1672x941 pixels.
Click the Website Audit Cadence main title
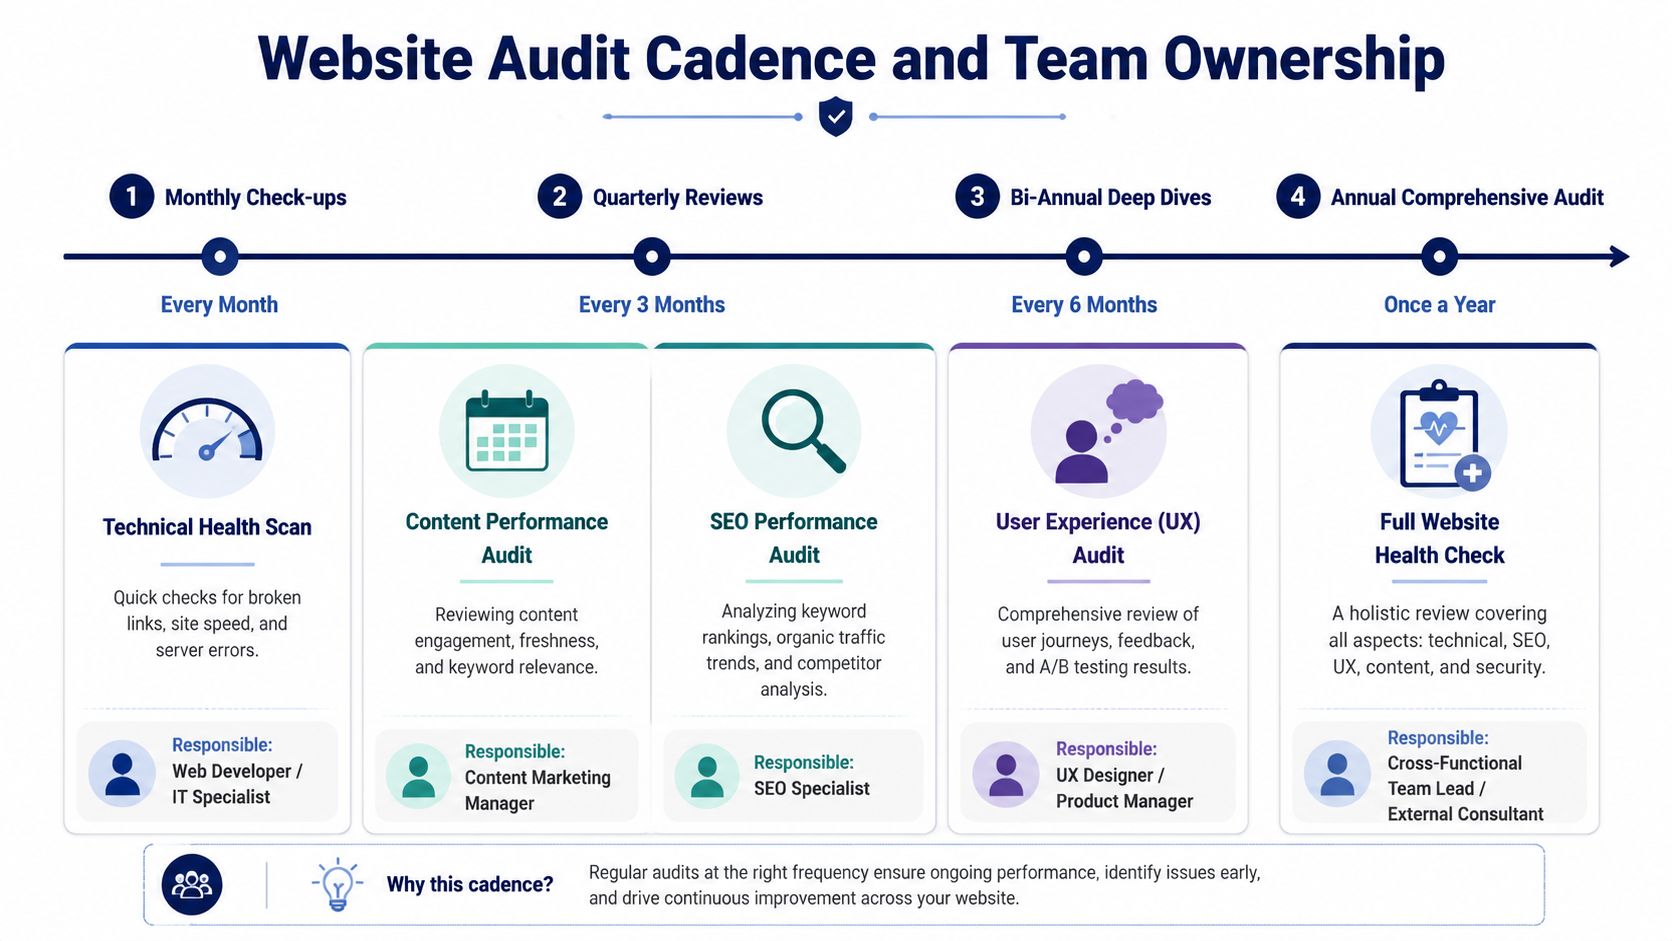coord(851,58)
